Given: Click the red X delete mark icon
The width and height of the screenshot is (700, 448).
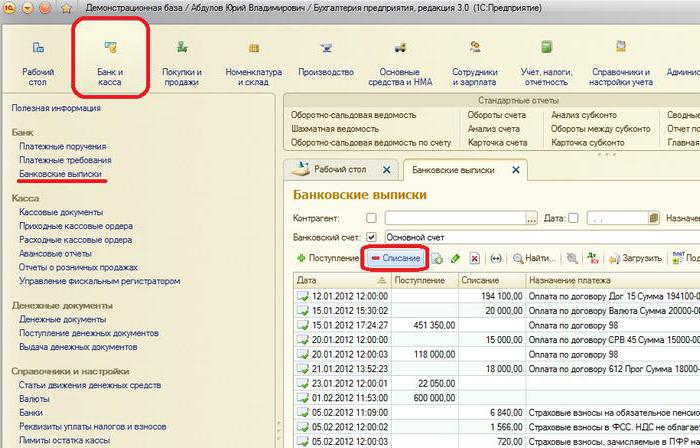Looking at the screenshot, I should click(475, 258).
